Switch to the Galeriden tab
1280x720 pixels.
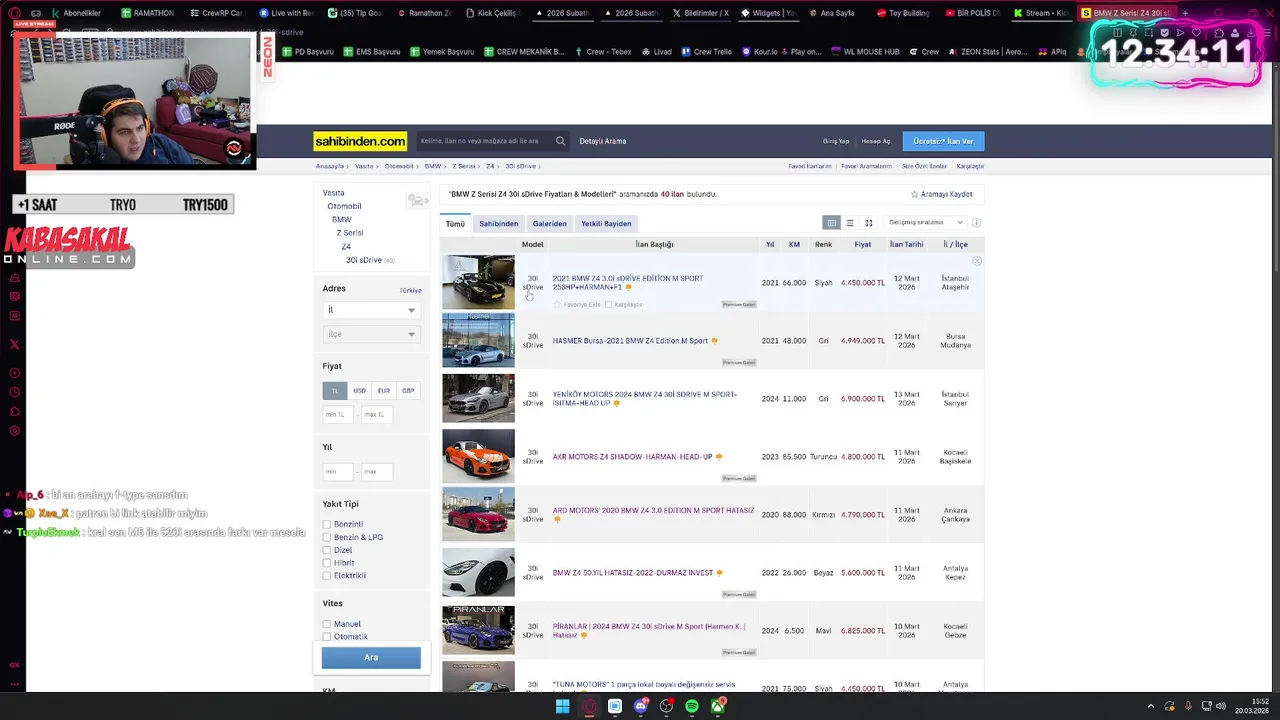[549, 224]
